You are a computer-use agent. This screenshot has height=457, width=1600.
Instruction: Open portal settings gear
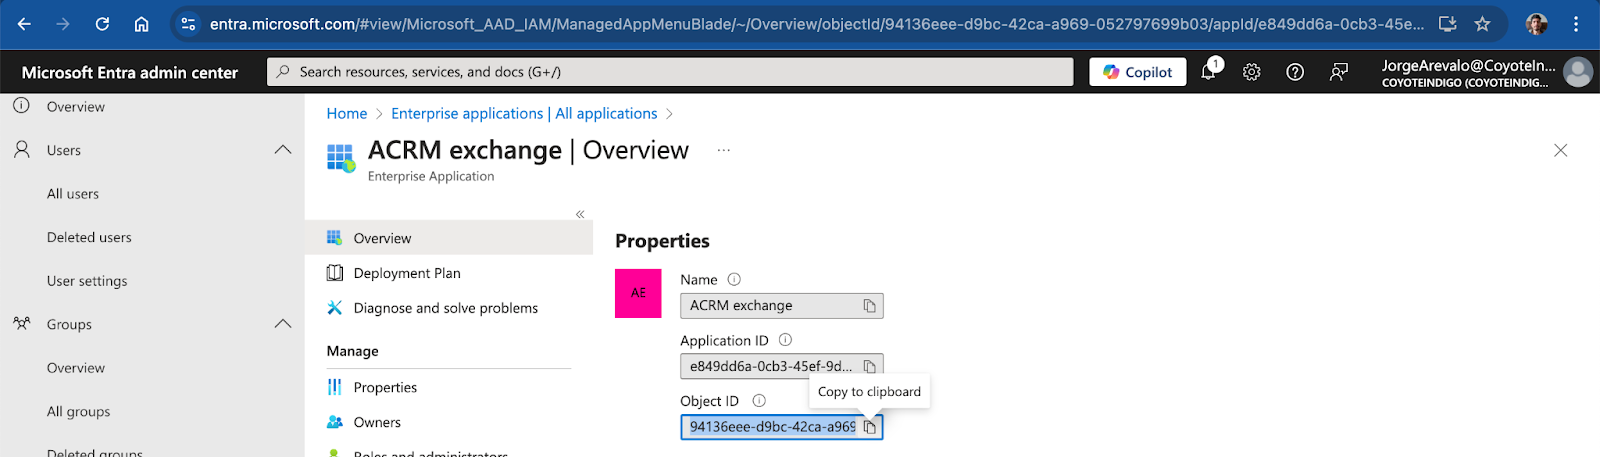click(x=1251, y=72)
